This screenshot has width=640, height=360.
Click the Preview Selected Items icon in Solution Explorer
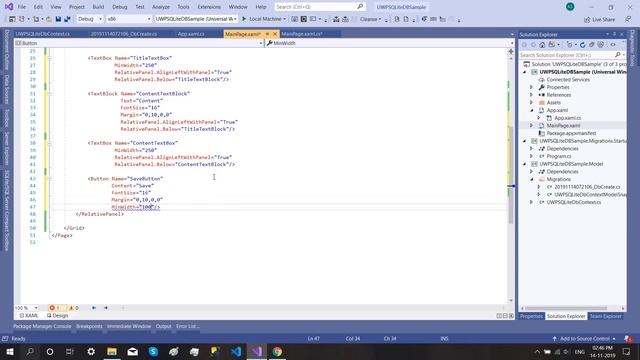click(613, 44)
